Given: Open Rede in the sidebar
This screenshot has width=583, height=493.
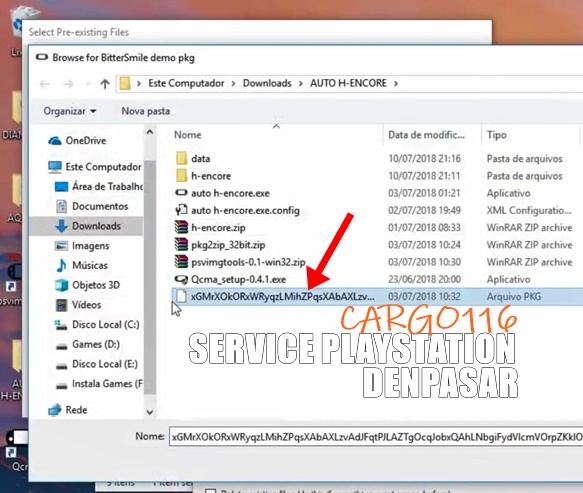Looking at the screenshot, I should point(76,410).
